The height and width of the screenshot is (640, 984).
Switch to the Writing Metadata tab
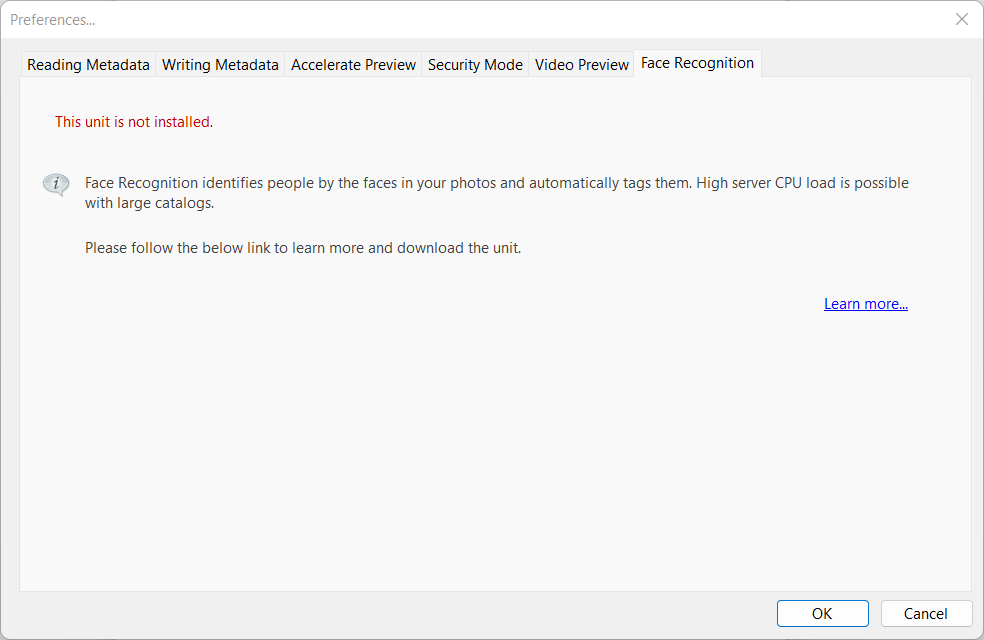[220, 65]
